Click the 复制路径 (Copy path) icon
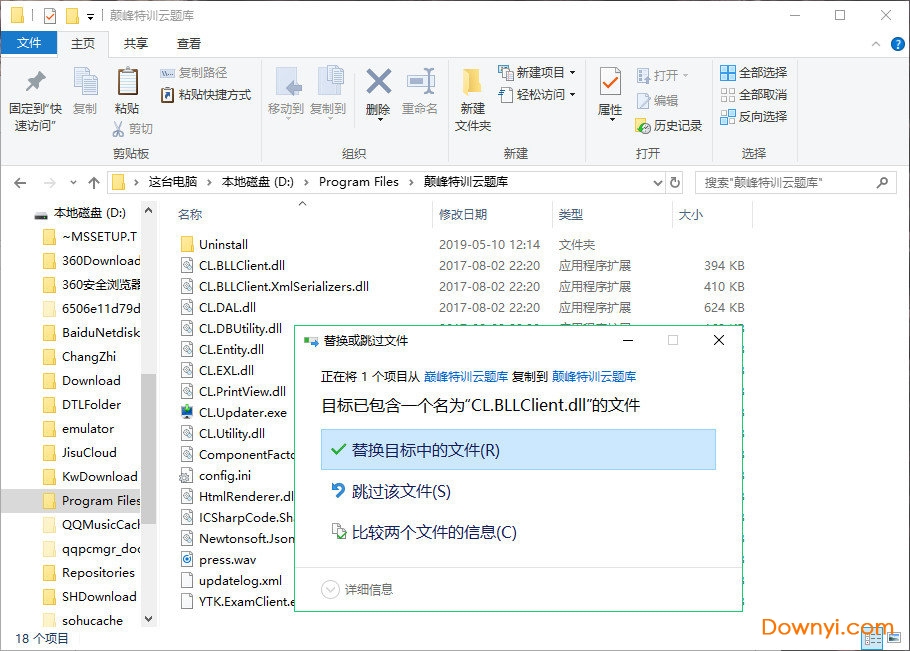This screenshot has width=910, height=651. pyautogui.click(x=167, y=73)
